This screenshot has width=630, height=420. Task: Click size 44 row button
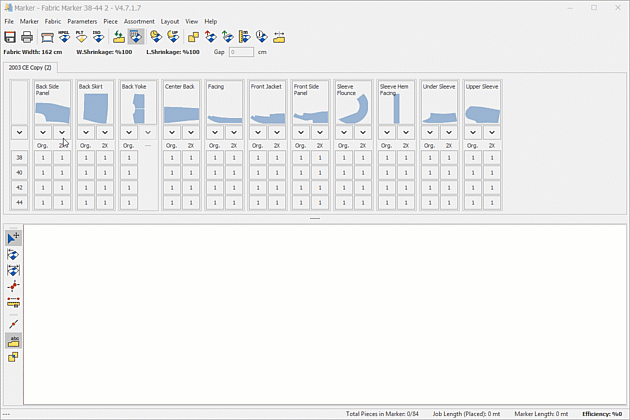pyautogui.click(x=19, y=203)
